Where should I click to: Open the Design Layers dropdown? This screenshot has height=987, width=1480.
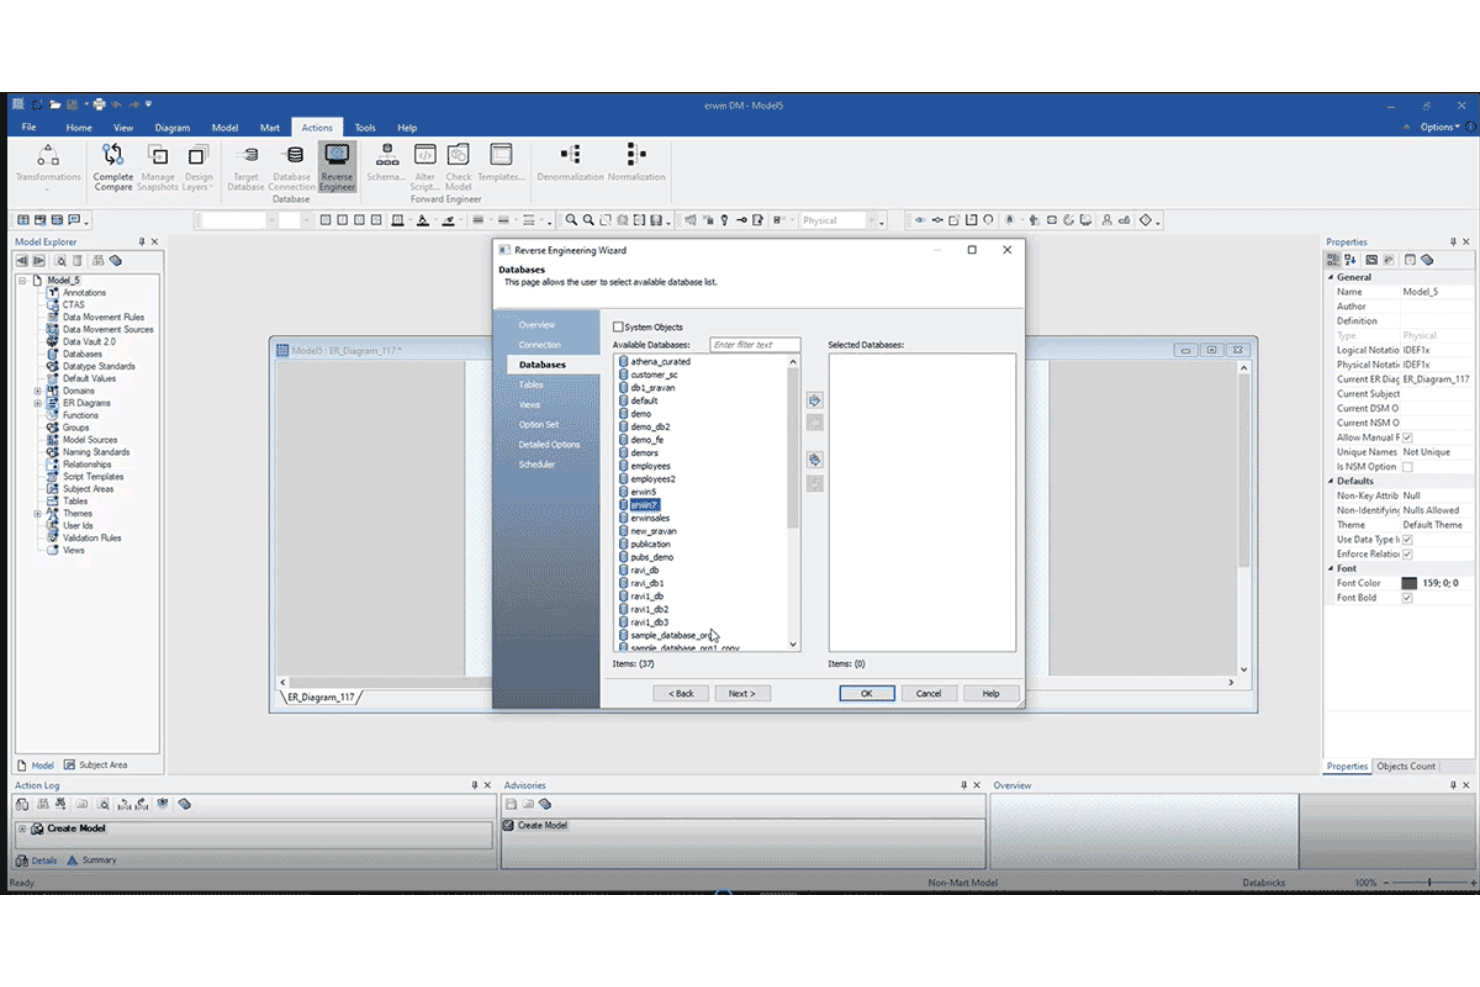[198, 165]
